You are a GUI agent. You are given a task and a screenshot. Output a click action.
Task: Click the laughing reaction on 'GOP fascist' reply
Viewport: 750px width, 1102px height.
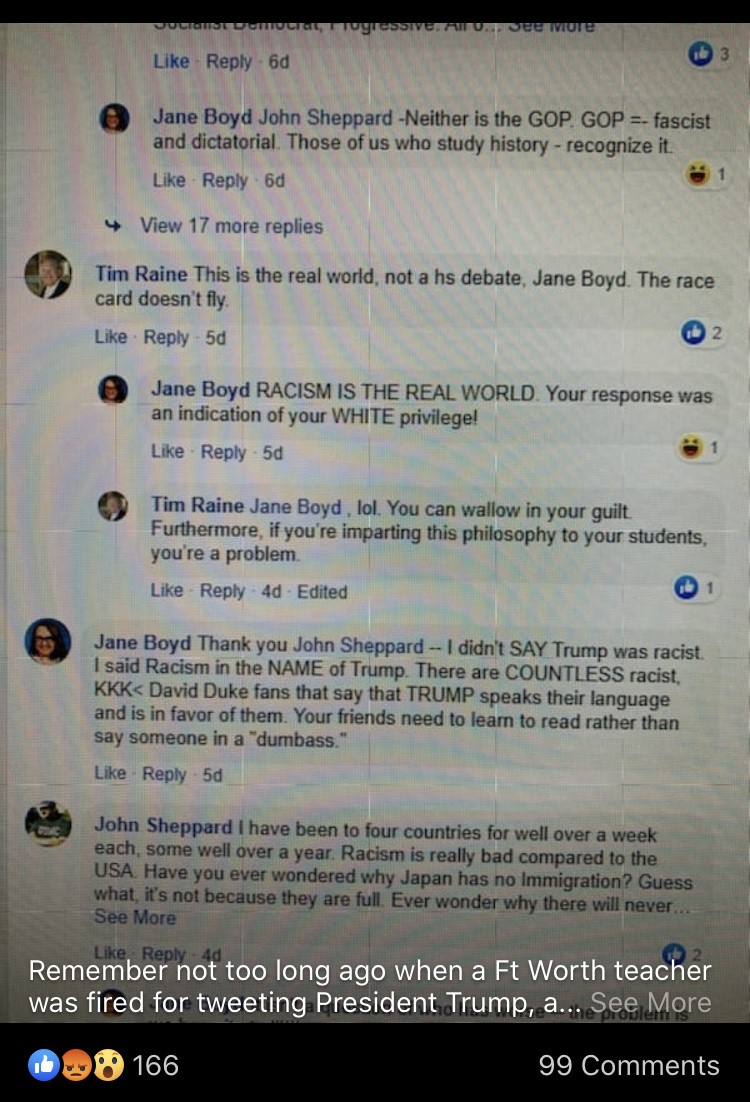tap(697, 173)
